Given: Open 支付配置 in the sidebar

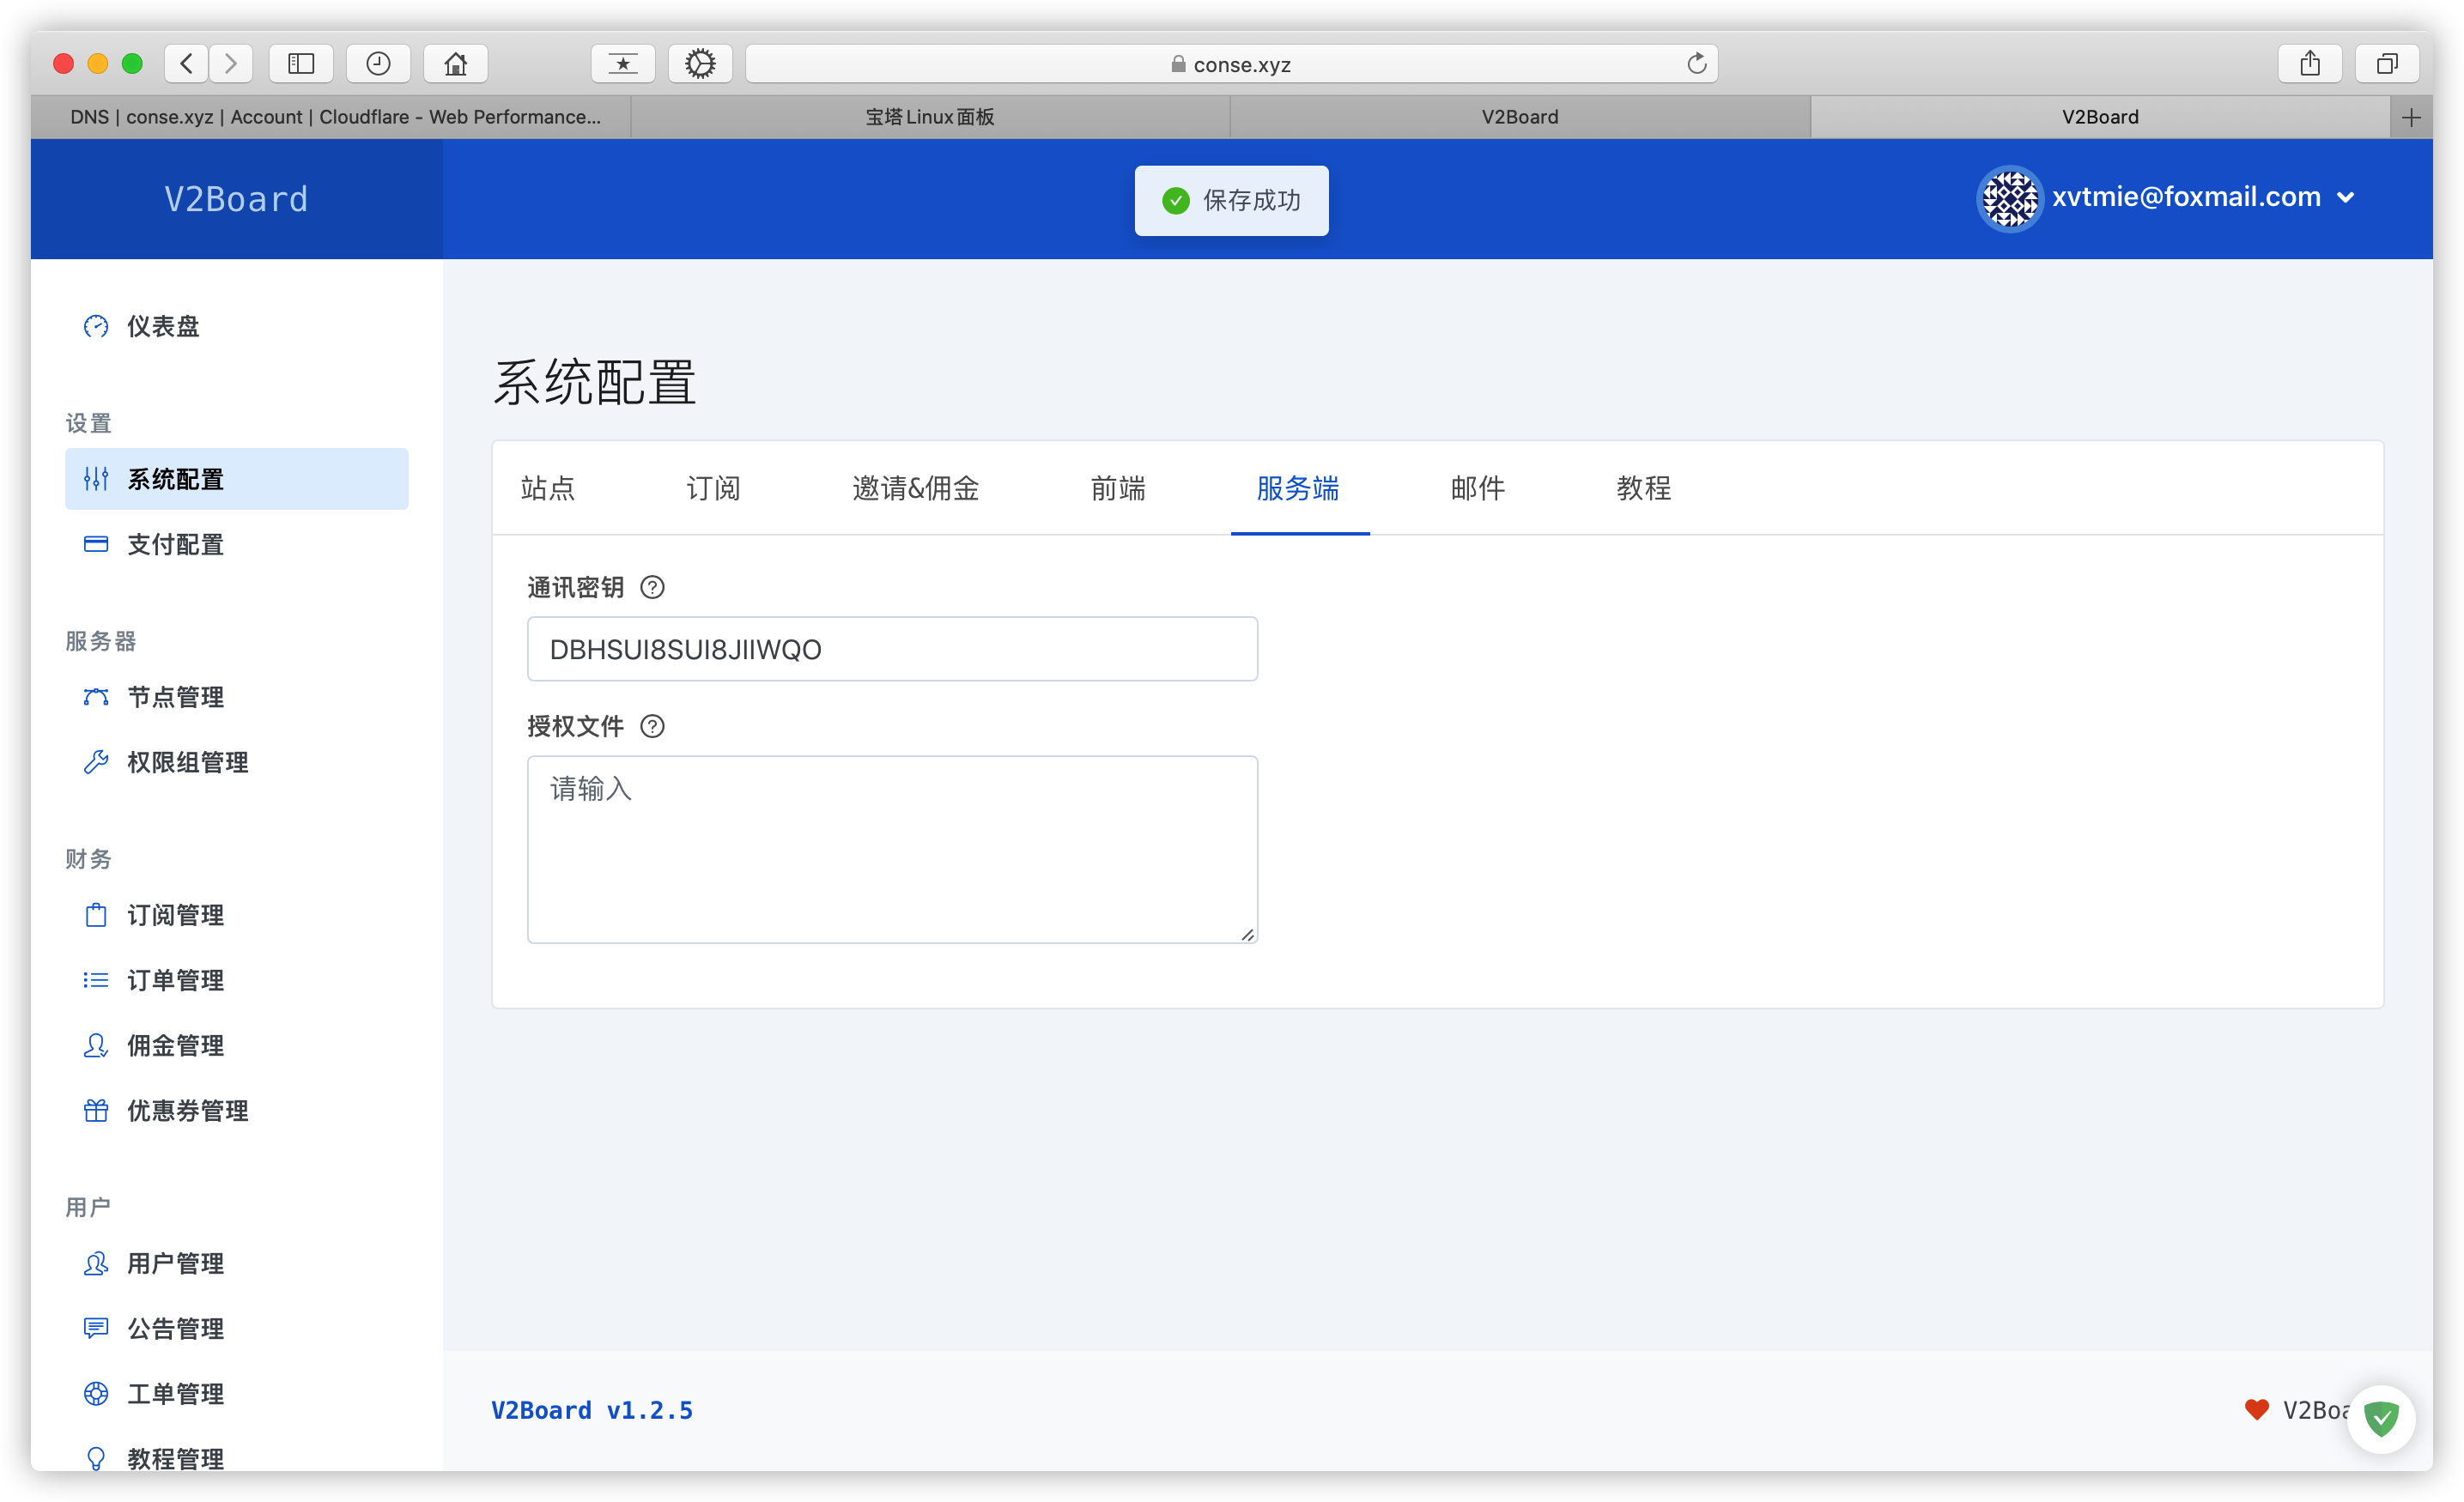Looking at the screenshot, I should [x=237, y=544].
